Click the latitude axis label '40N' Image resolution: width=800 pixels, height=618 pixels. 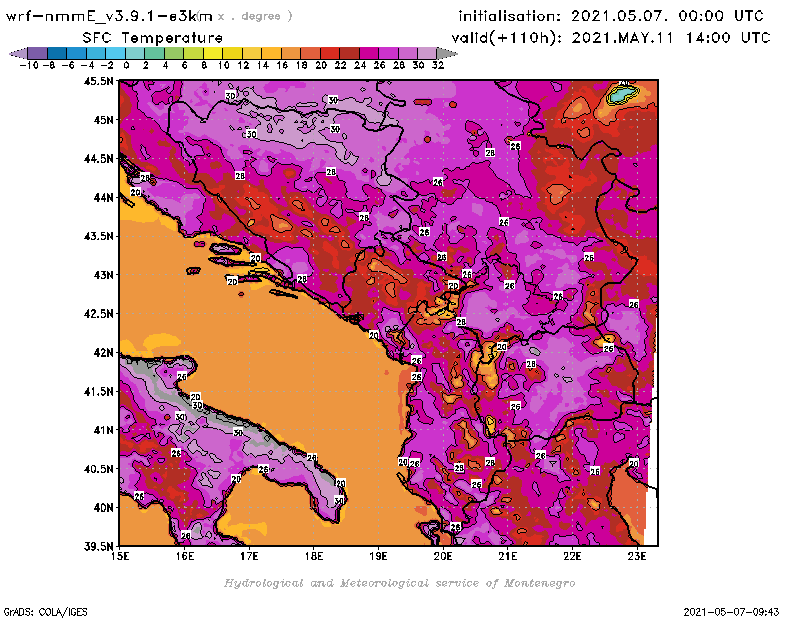[103, 508]
